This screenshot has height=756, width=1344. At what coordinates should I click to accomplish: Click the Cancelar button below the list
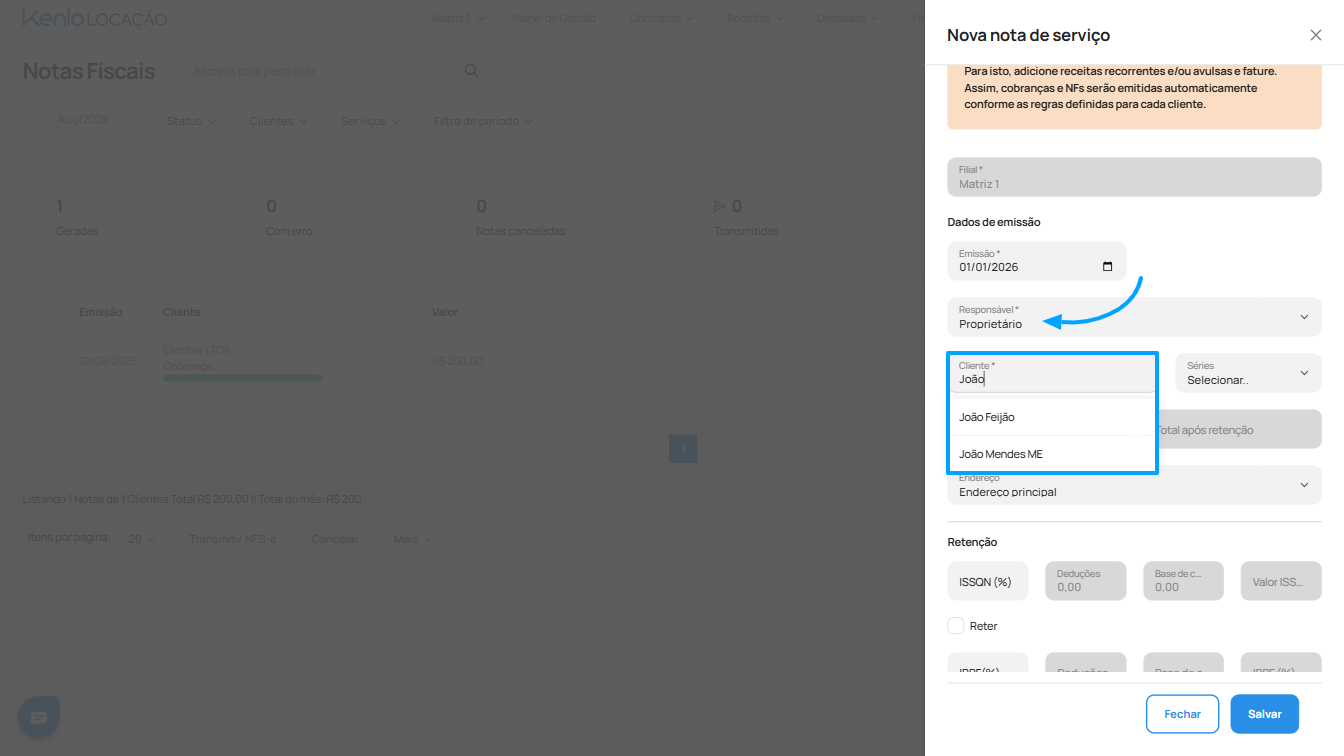(335, 539)
